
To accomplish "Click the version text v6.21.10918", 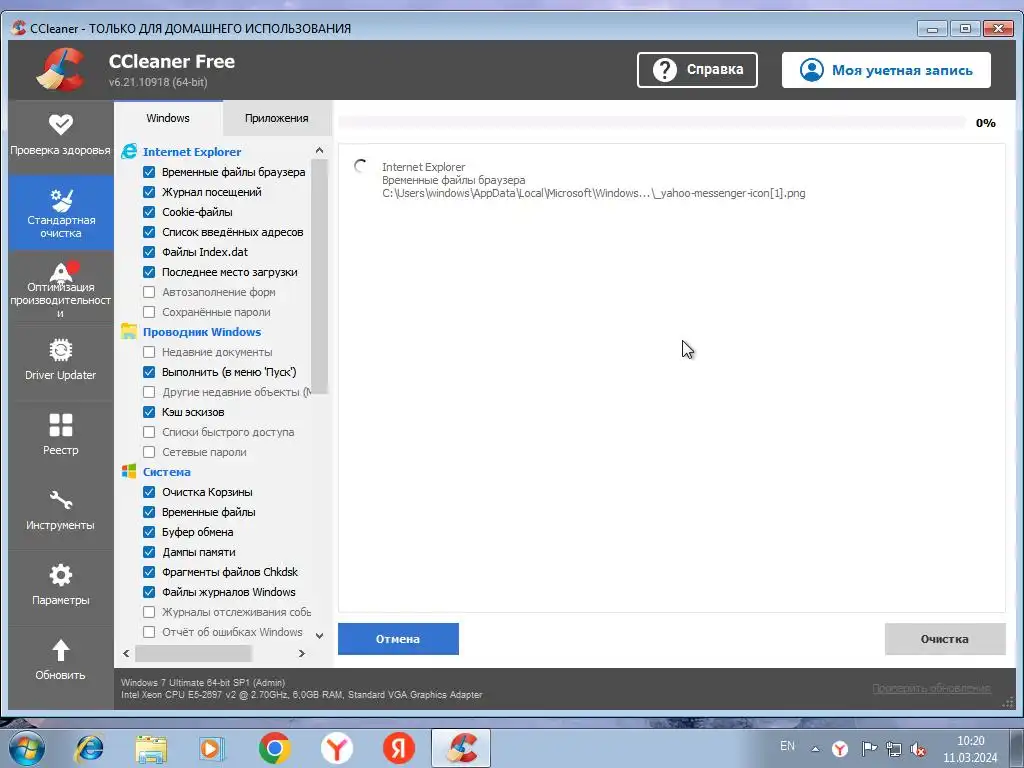I will (158, 82).
